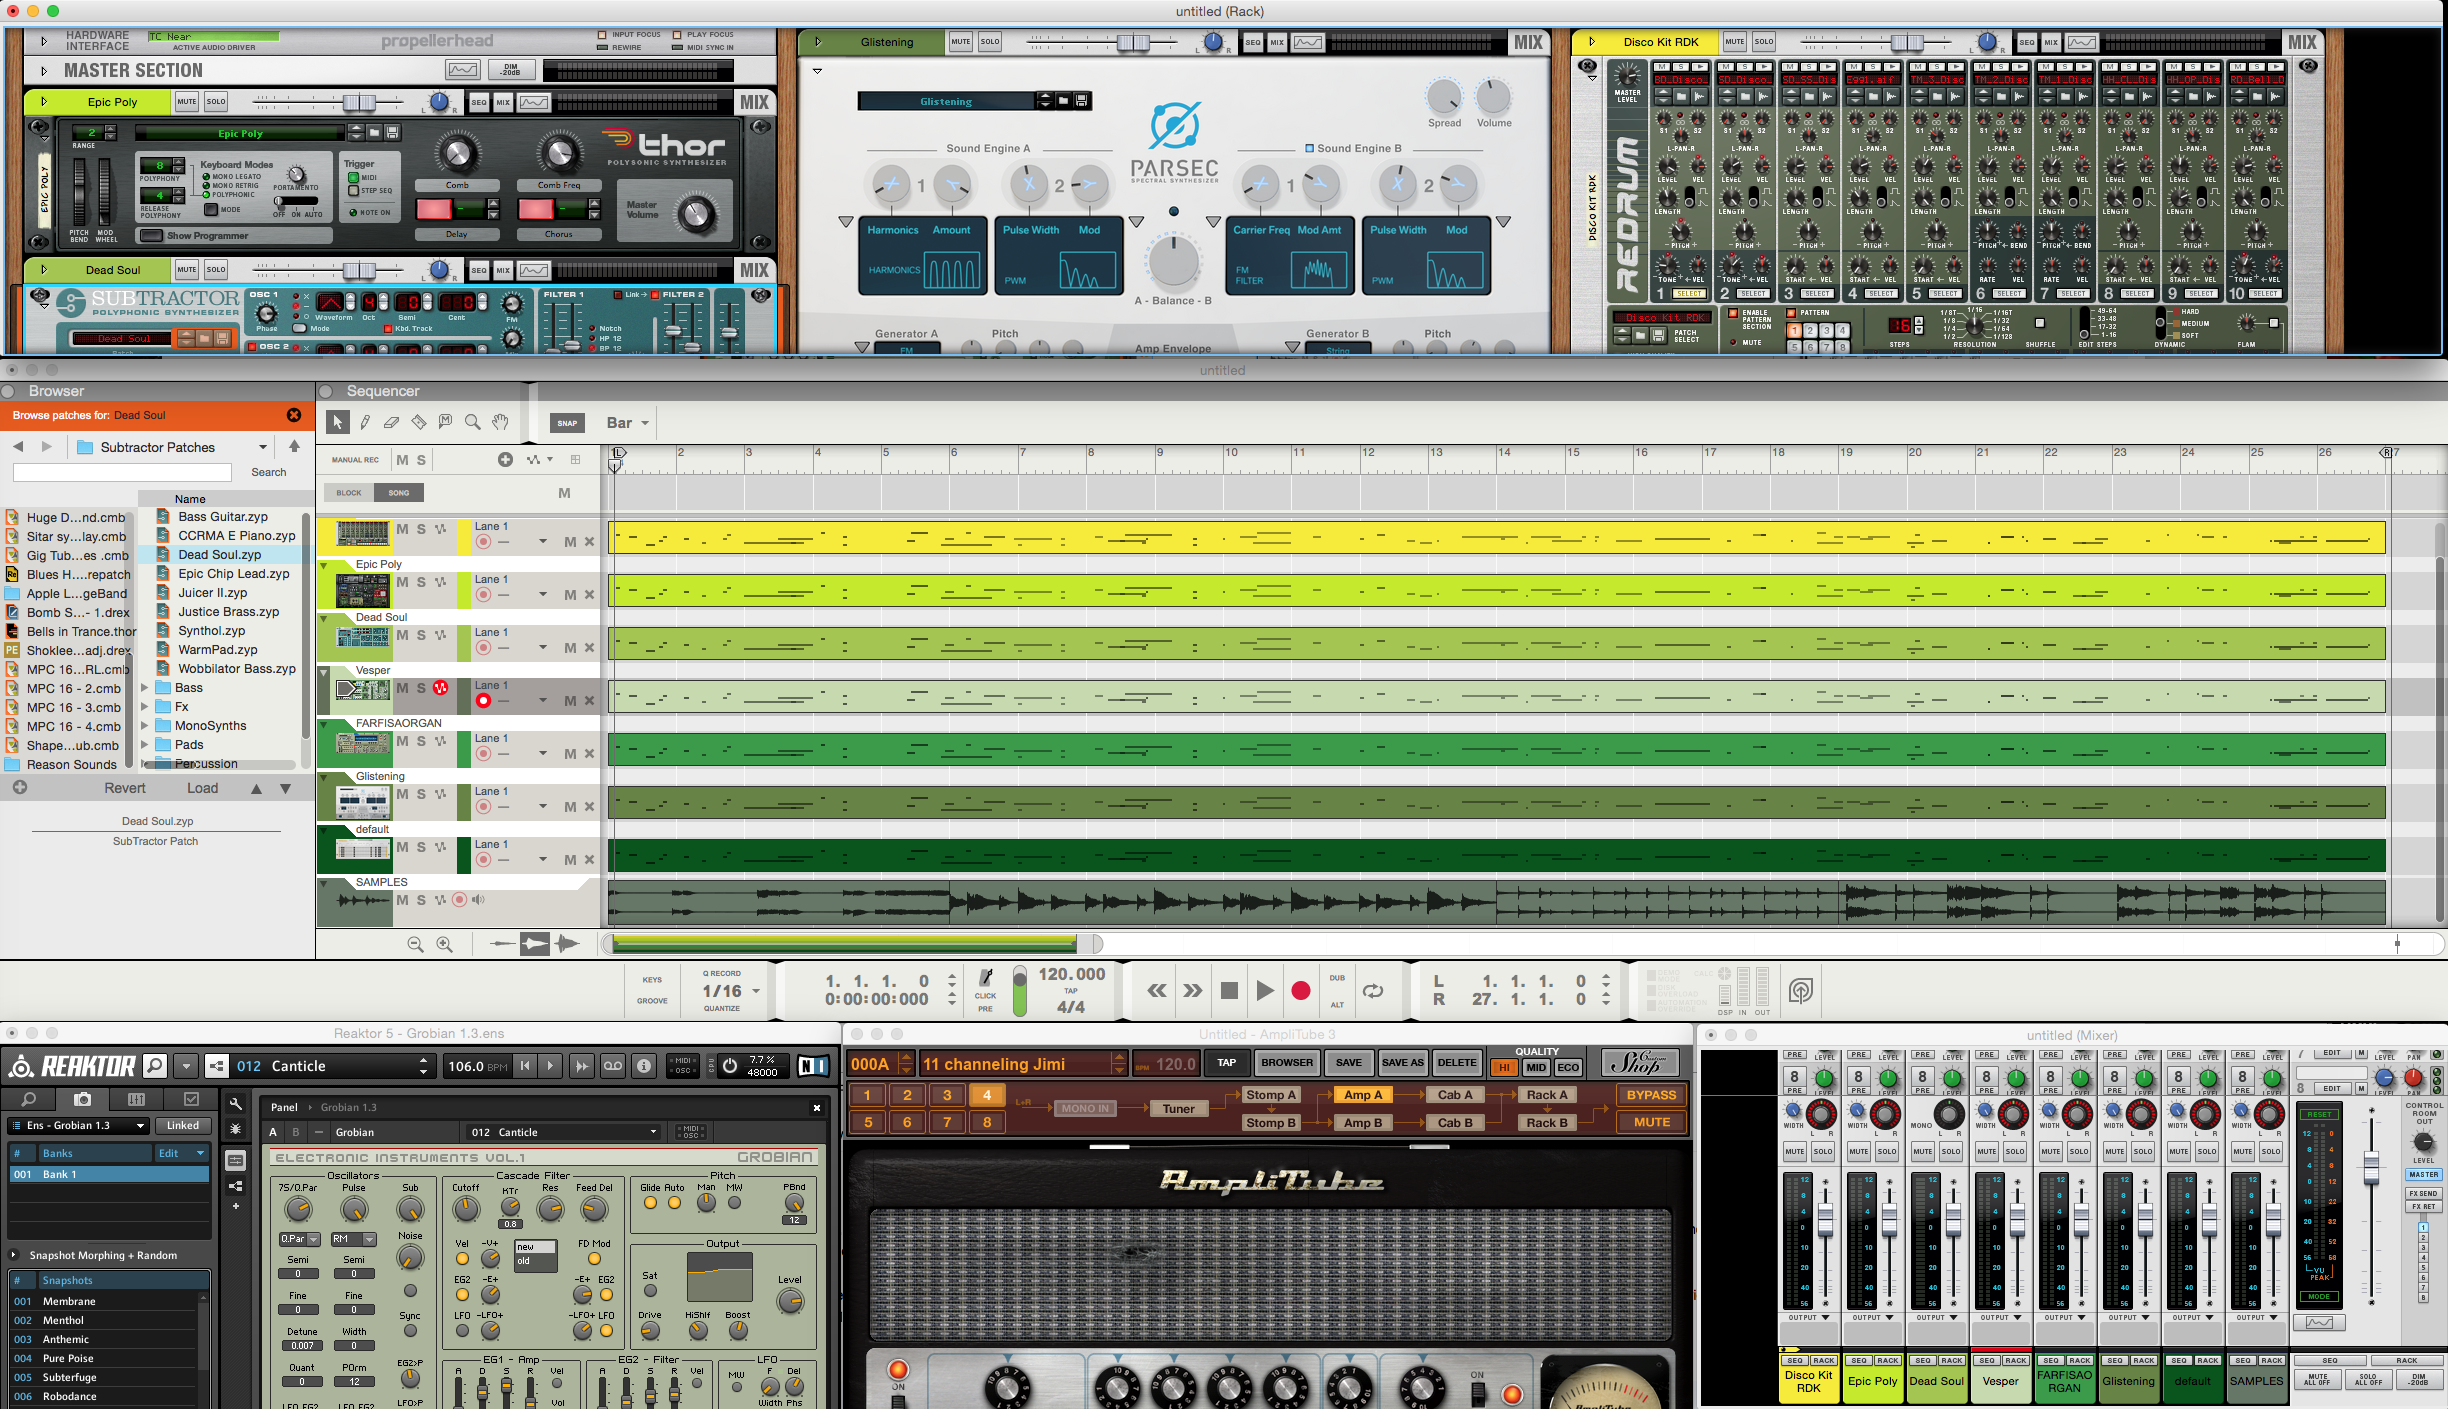Toggle the Loop button in transport
This screenshot has height=1409, width=2448.
point(1373,991)
